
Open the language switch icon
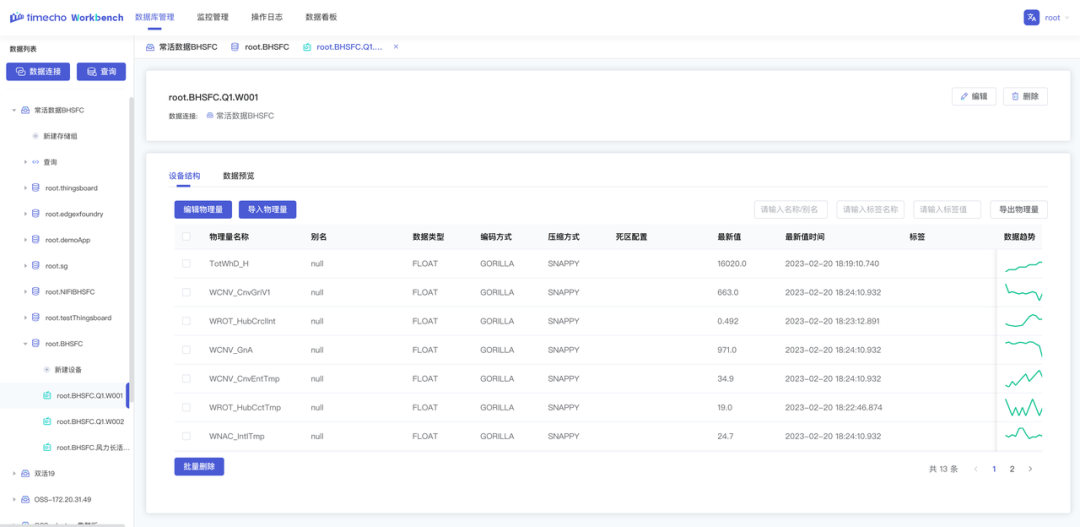[1031, 17]
